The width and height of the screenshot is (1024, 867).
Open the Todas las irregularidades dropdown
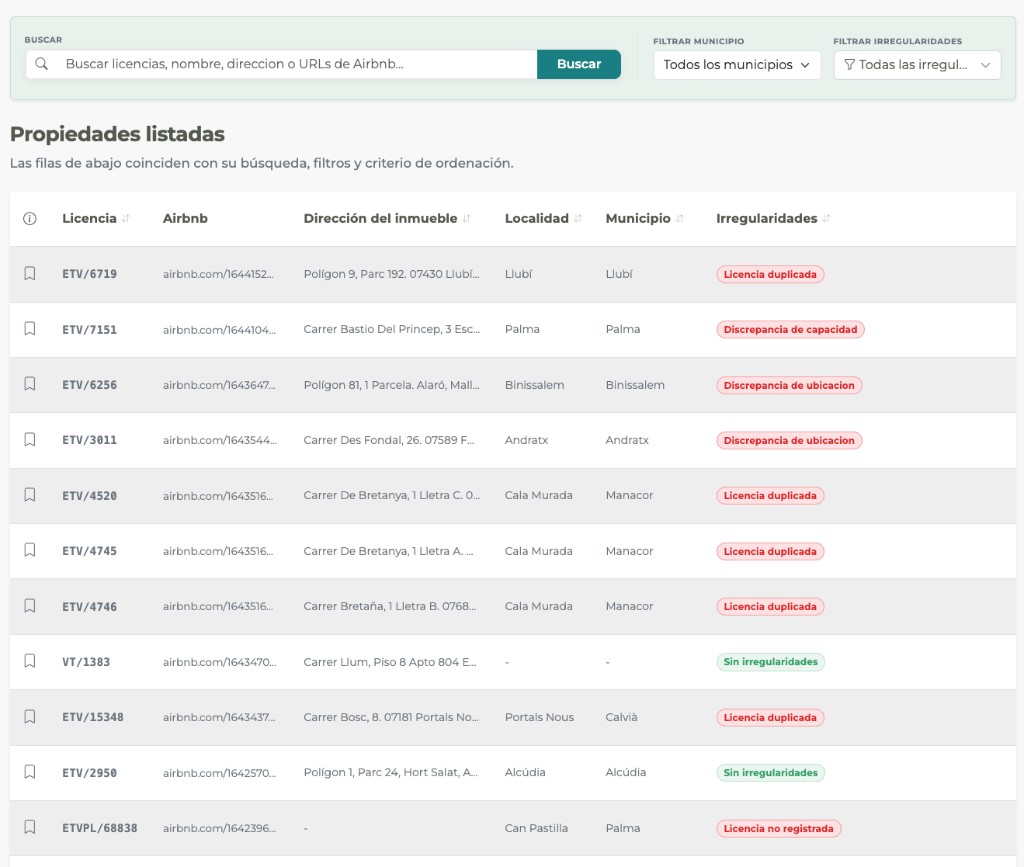917,64
